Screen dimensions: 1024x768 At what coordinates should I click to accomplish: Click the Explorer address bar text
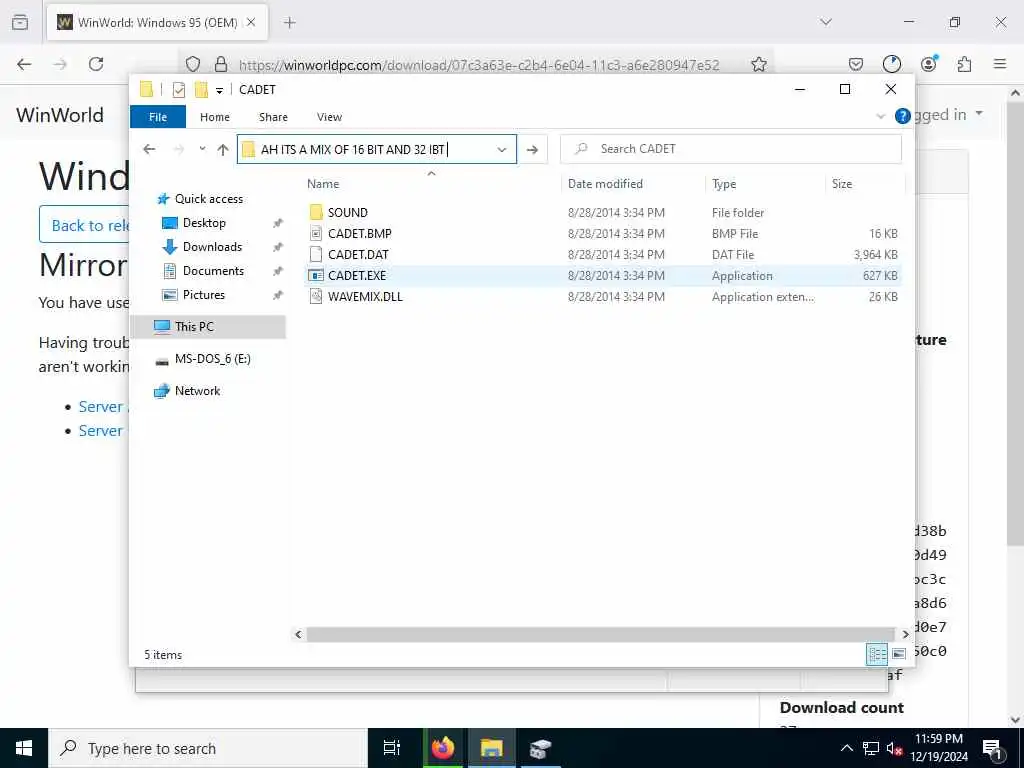point(353,150)
